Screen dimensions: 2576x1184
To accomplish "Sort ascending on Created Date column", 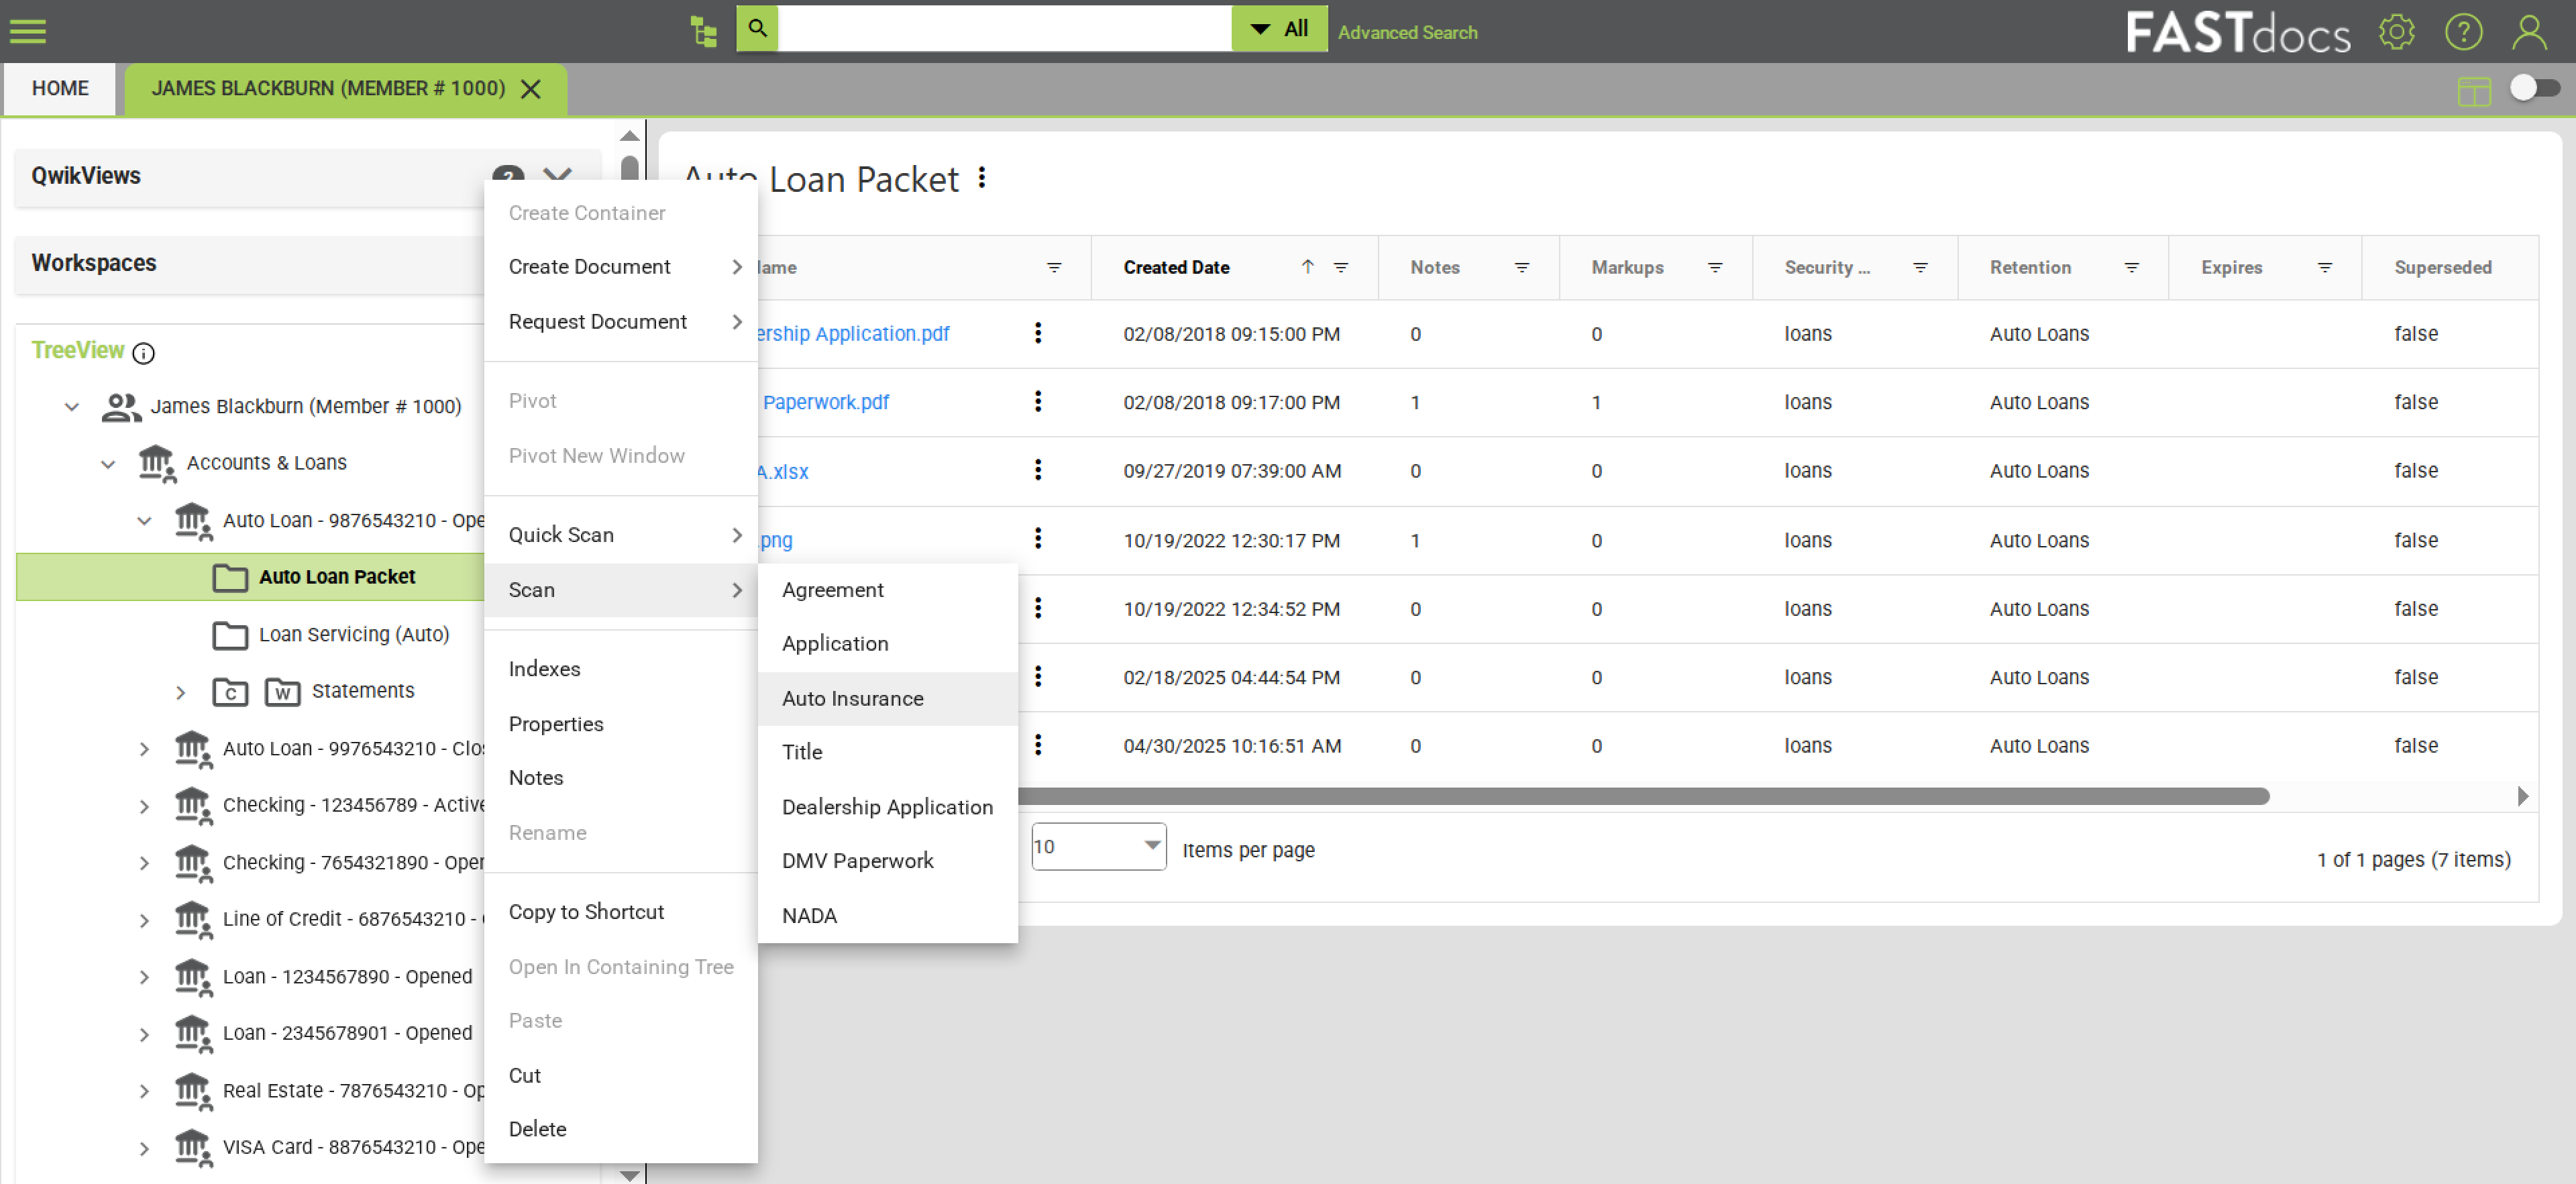I will tap(1307, 266).
